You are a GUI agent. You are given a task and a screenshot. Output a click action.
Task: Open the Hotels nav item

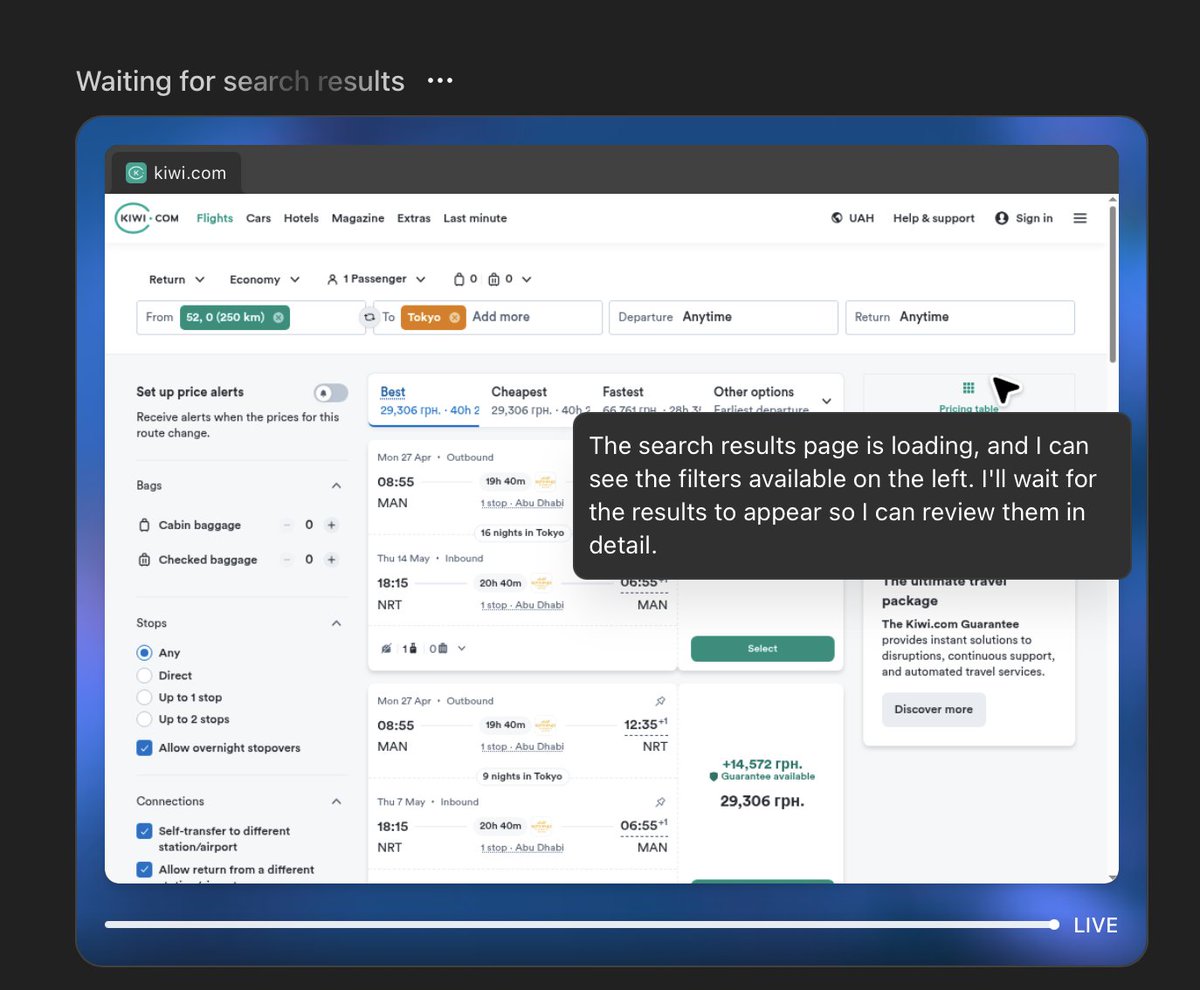tap(301, 218)
